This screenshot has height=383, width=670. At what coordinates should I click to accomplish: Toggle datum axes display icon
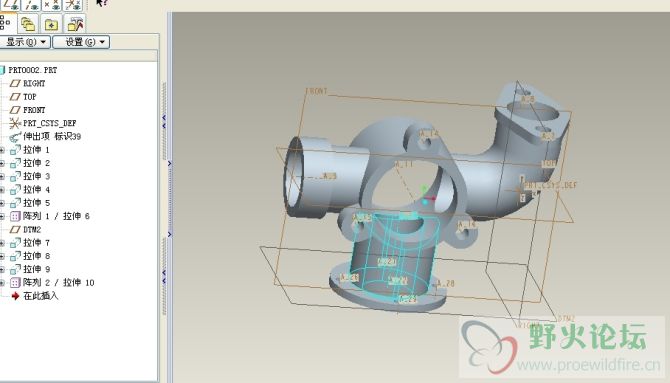tap(32, 4)
